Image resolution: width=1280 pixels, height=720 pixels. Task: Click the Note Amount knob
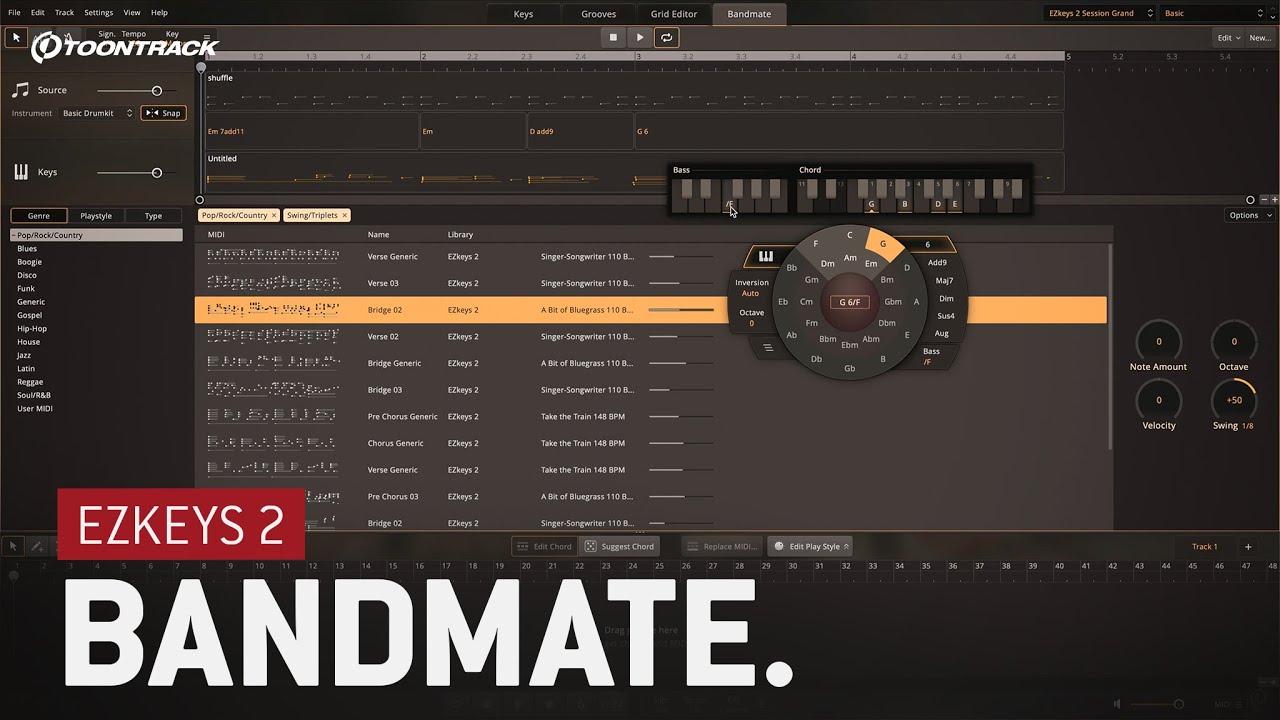(1159, 341)
